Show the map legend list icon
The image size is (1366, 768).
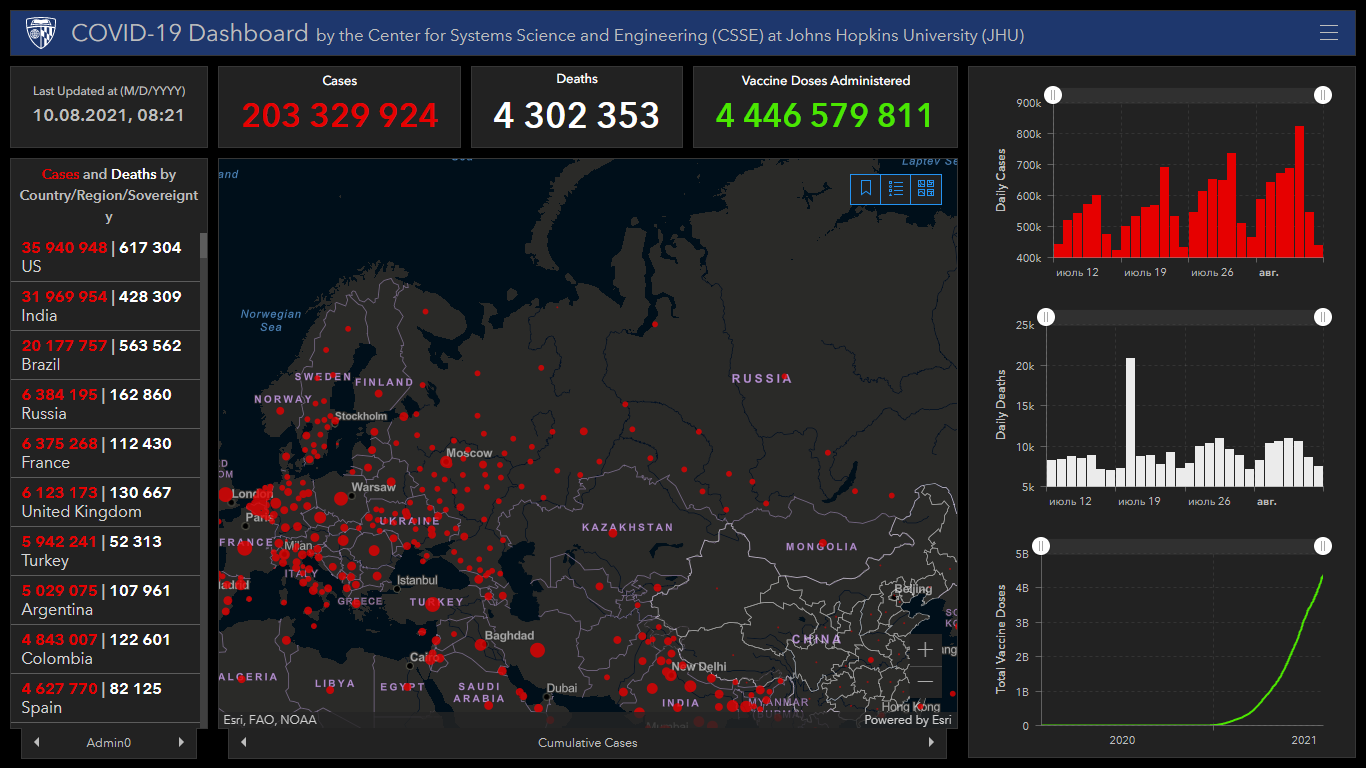[896, 188]
